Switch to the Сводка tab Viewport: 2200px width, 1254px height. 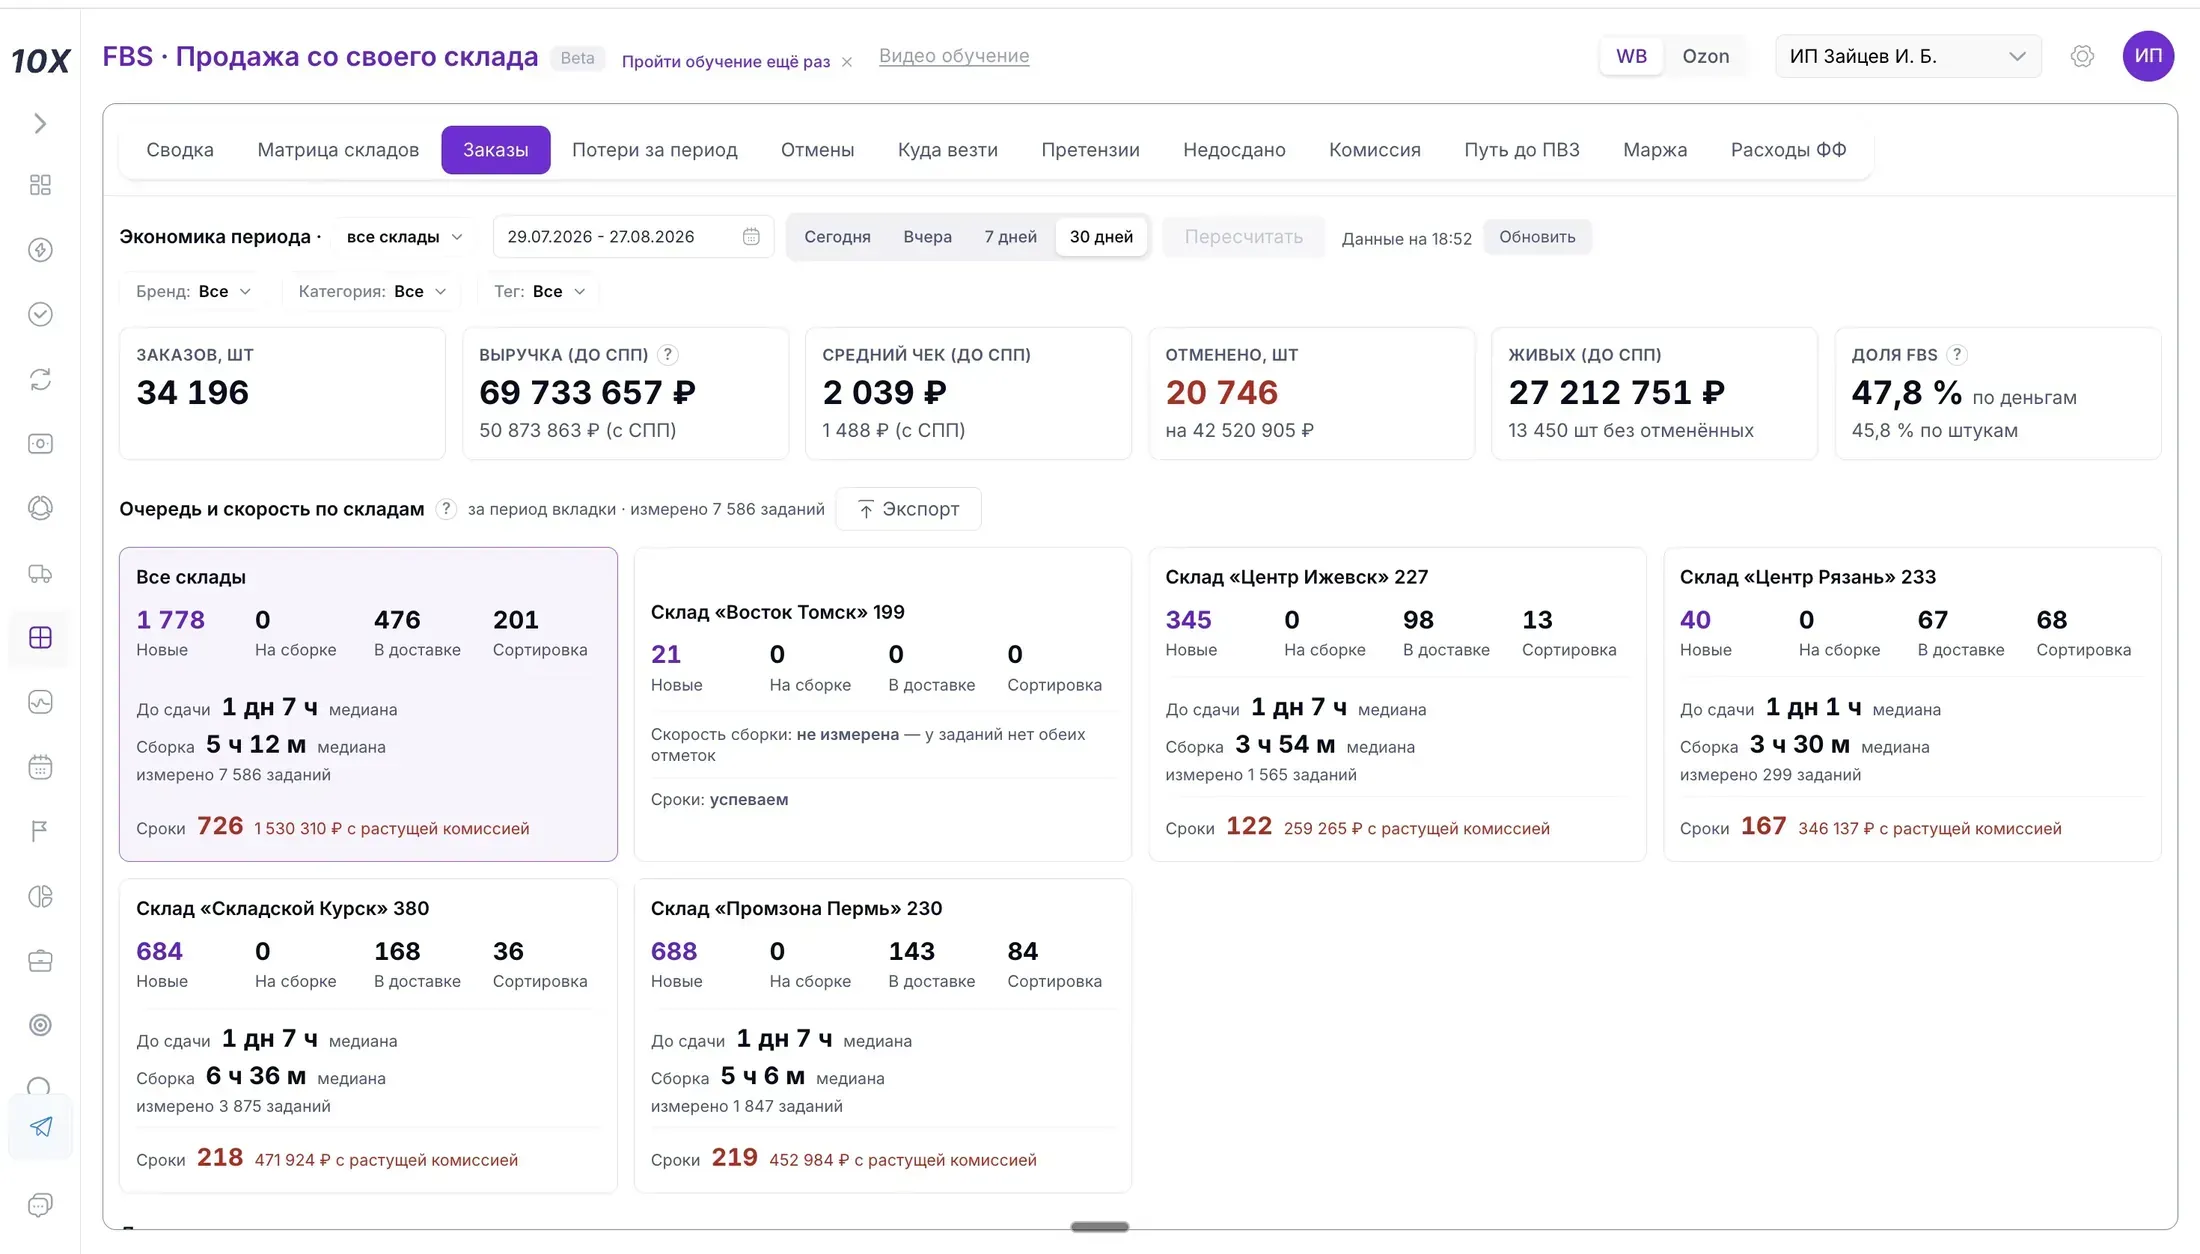pyautogui.click(x=180, y=150)
